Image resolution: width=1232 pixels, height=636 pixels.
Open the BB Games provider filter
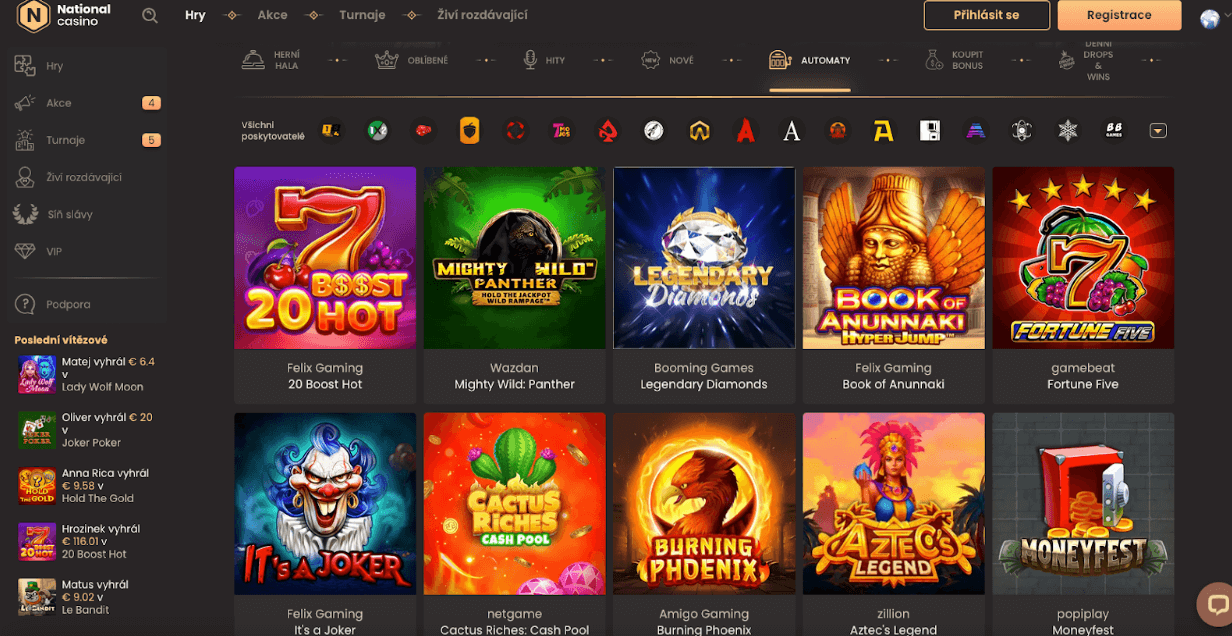point(1114,130)
